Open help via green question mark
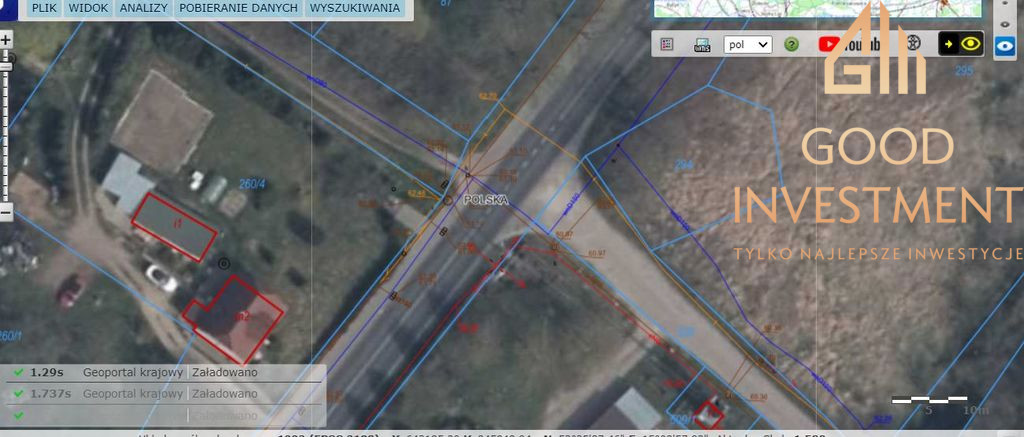 (792, 44)
